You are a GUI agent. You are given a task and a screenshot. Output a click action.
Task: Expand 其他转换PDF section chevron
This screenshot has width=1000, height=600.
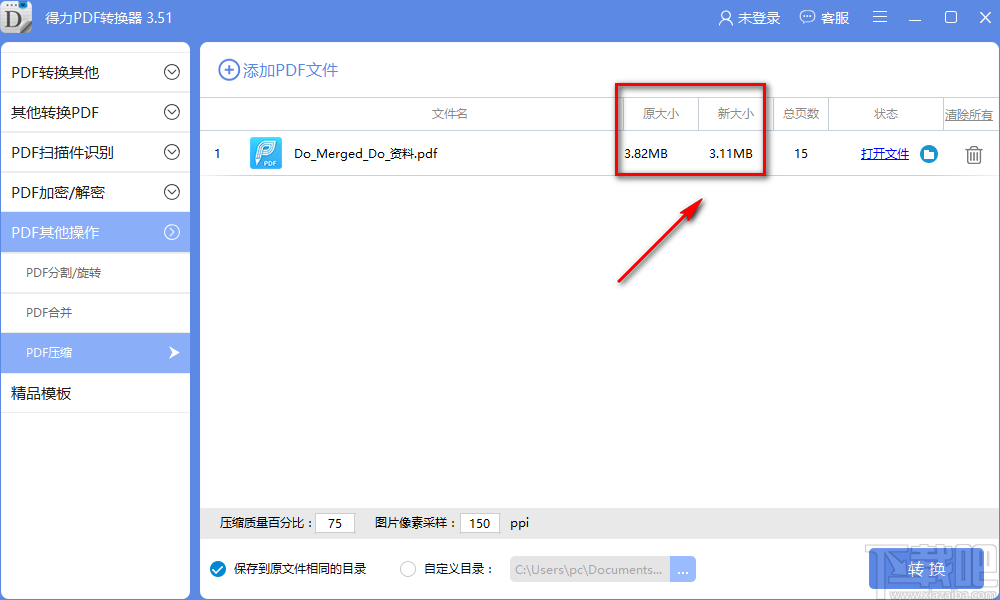[x=172, y=112]
